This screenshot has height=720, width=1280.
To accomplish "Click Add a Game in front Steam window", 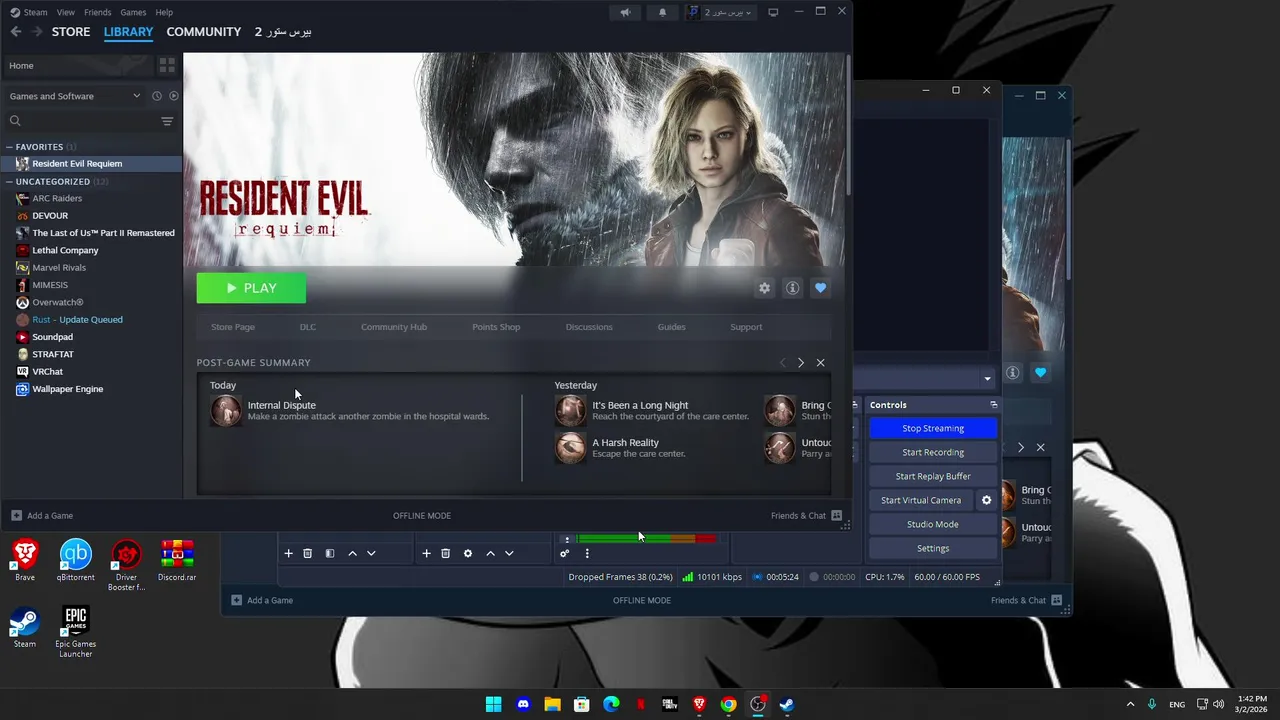I will tap(42, 516).
